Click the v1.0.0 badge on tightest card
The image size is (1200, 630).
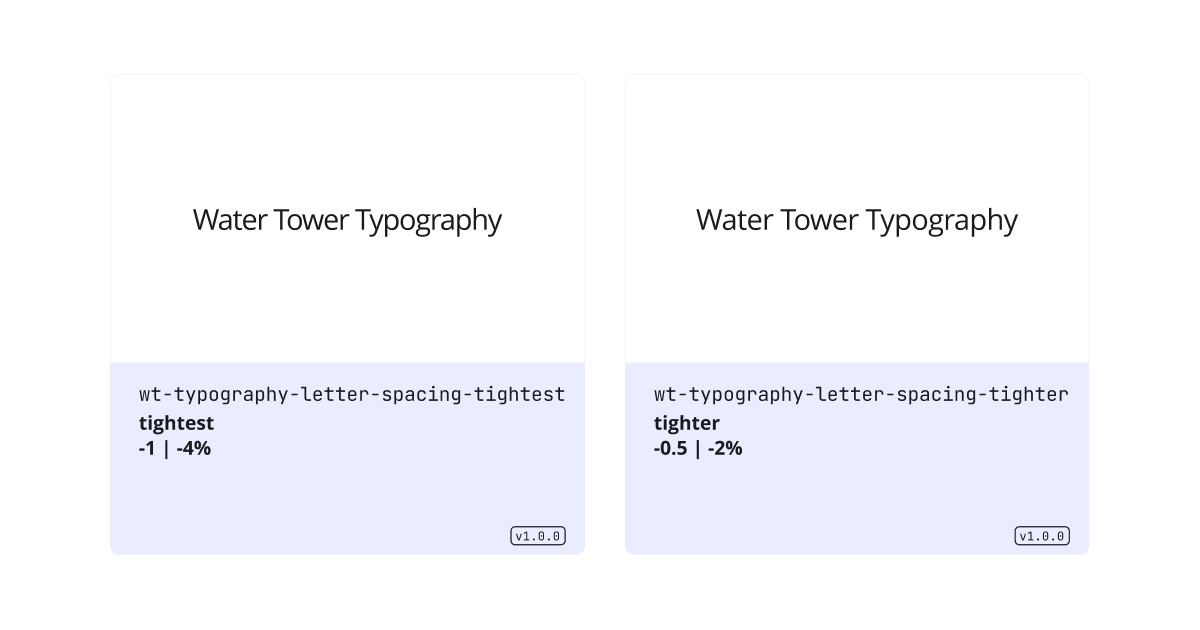point(538,536)
